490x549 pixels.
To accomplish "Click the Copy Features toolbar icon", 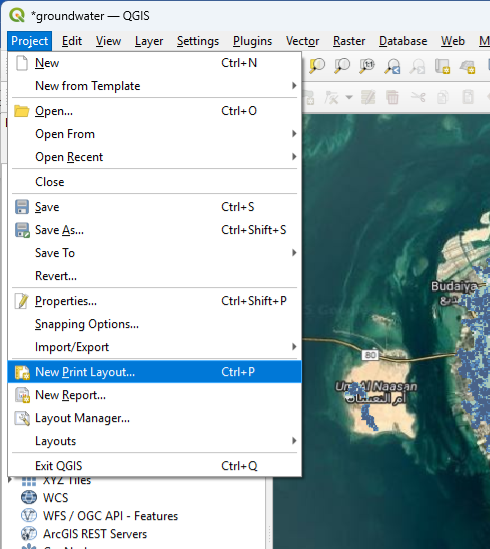I will tap(443, 97).
